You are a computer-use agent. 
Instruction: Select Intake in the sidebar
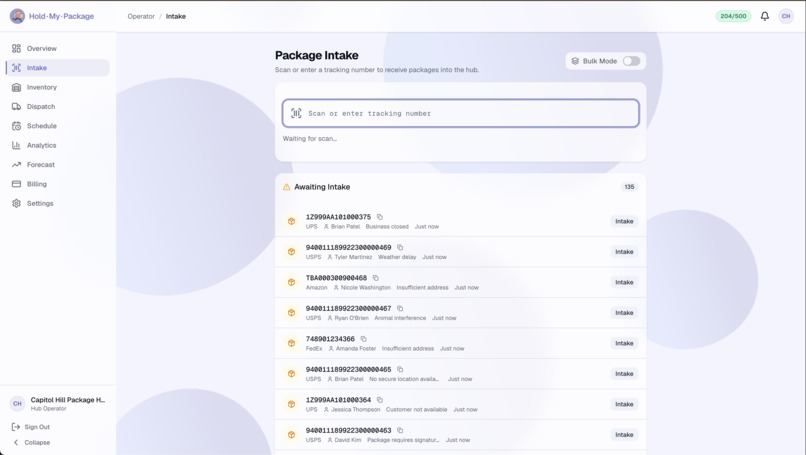[58, 68]
